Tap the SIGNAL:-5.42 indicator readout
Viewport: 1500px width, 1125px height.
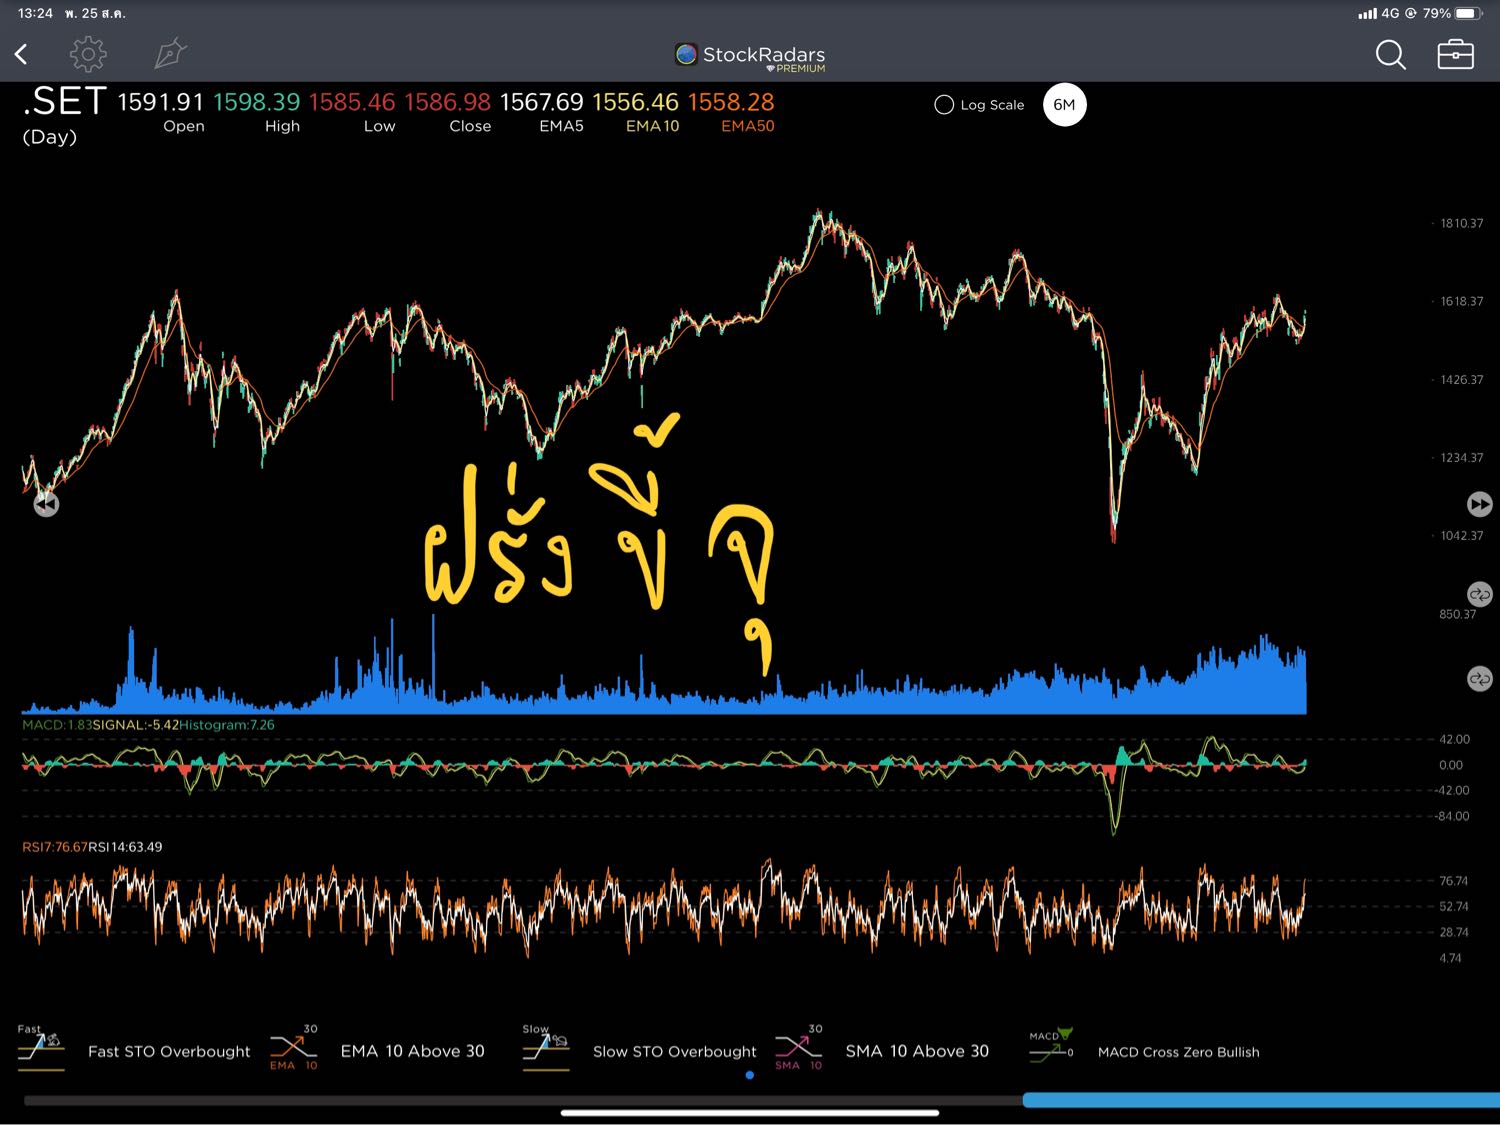point(135,725)
